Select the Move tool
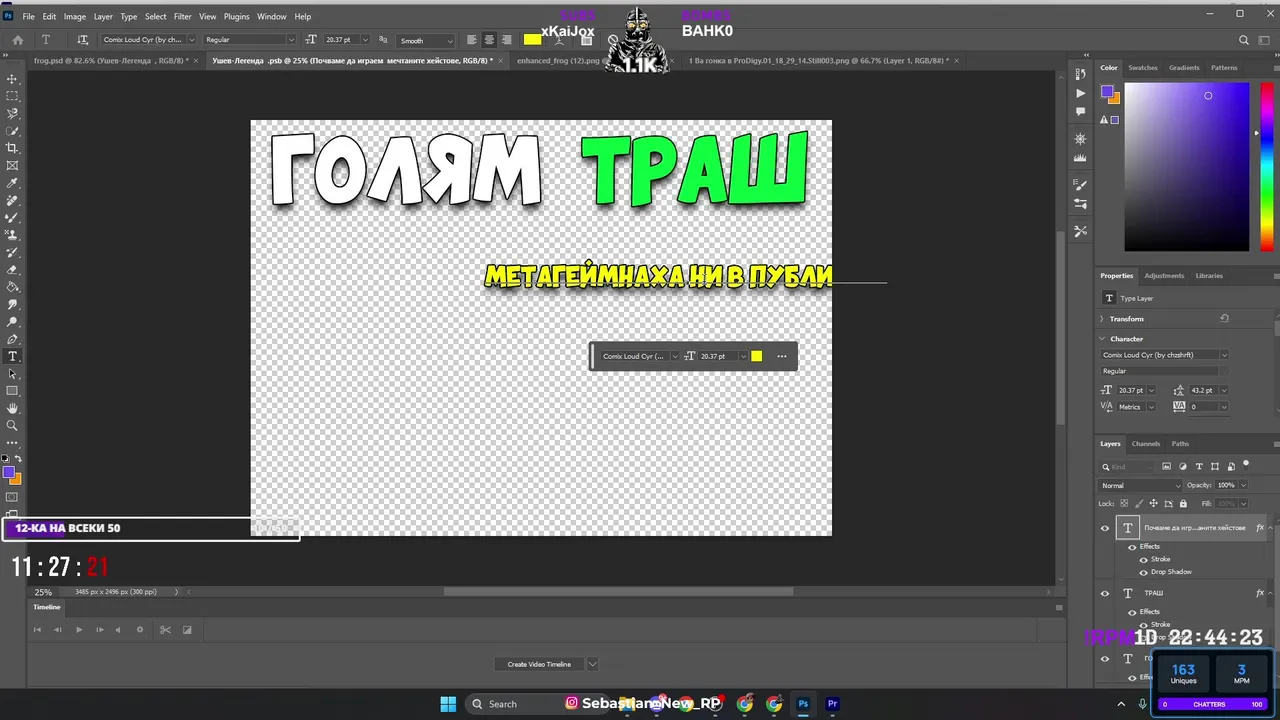The width and height of the screenshot is (1280, 720). click(x=12, y=79)
